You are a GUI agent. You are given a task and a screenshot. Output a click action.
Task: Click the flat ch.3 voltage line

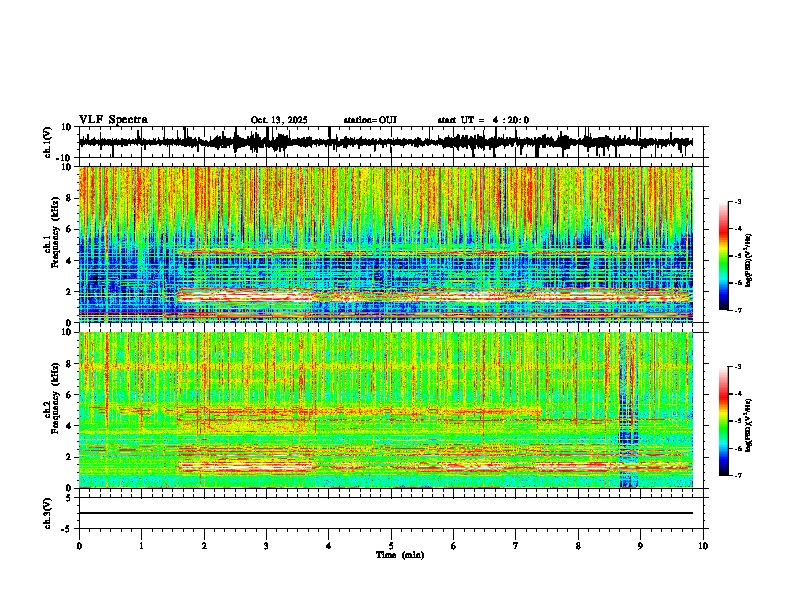[385, 513]
